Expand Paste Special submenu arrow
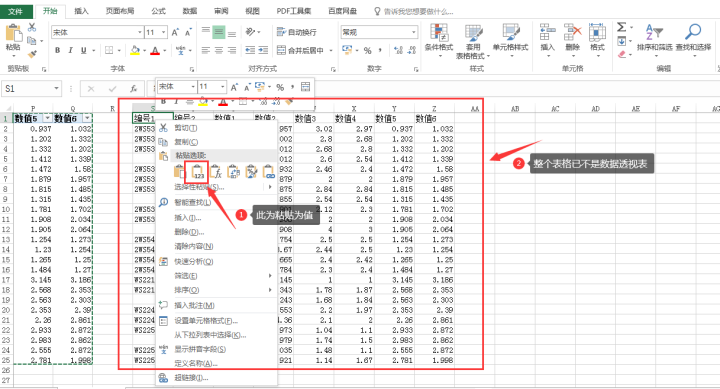Screen dimensions: 720x389 point(270,186)
